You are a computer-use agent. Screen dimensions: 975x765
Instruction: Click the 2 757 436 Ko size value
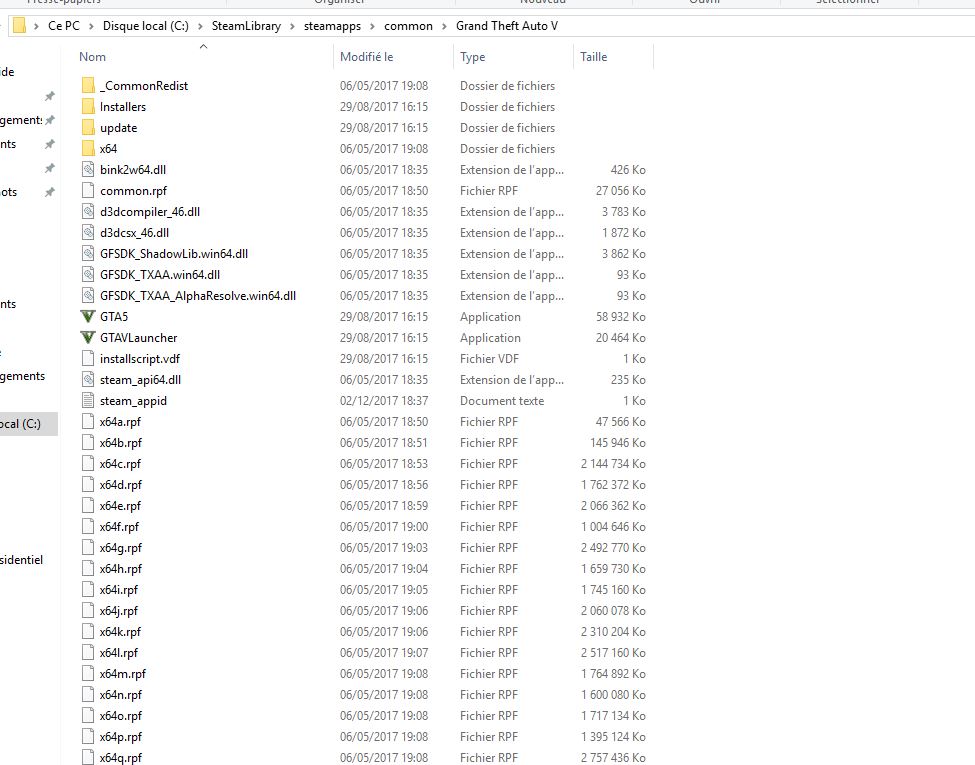tap(613, 758)
